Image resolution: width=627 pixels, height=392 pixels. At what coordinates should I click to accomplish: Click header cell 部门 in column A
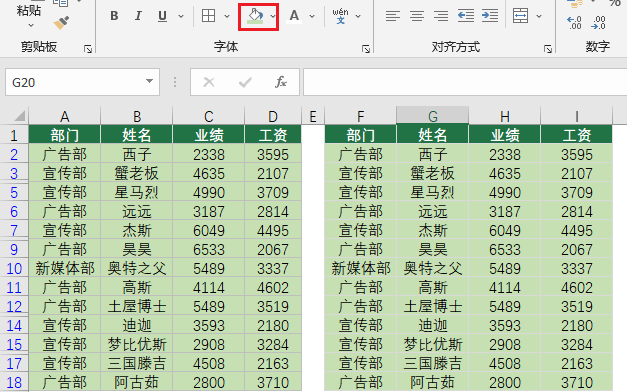[64, 135]
